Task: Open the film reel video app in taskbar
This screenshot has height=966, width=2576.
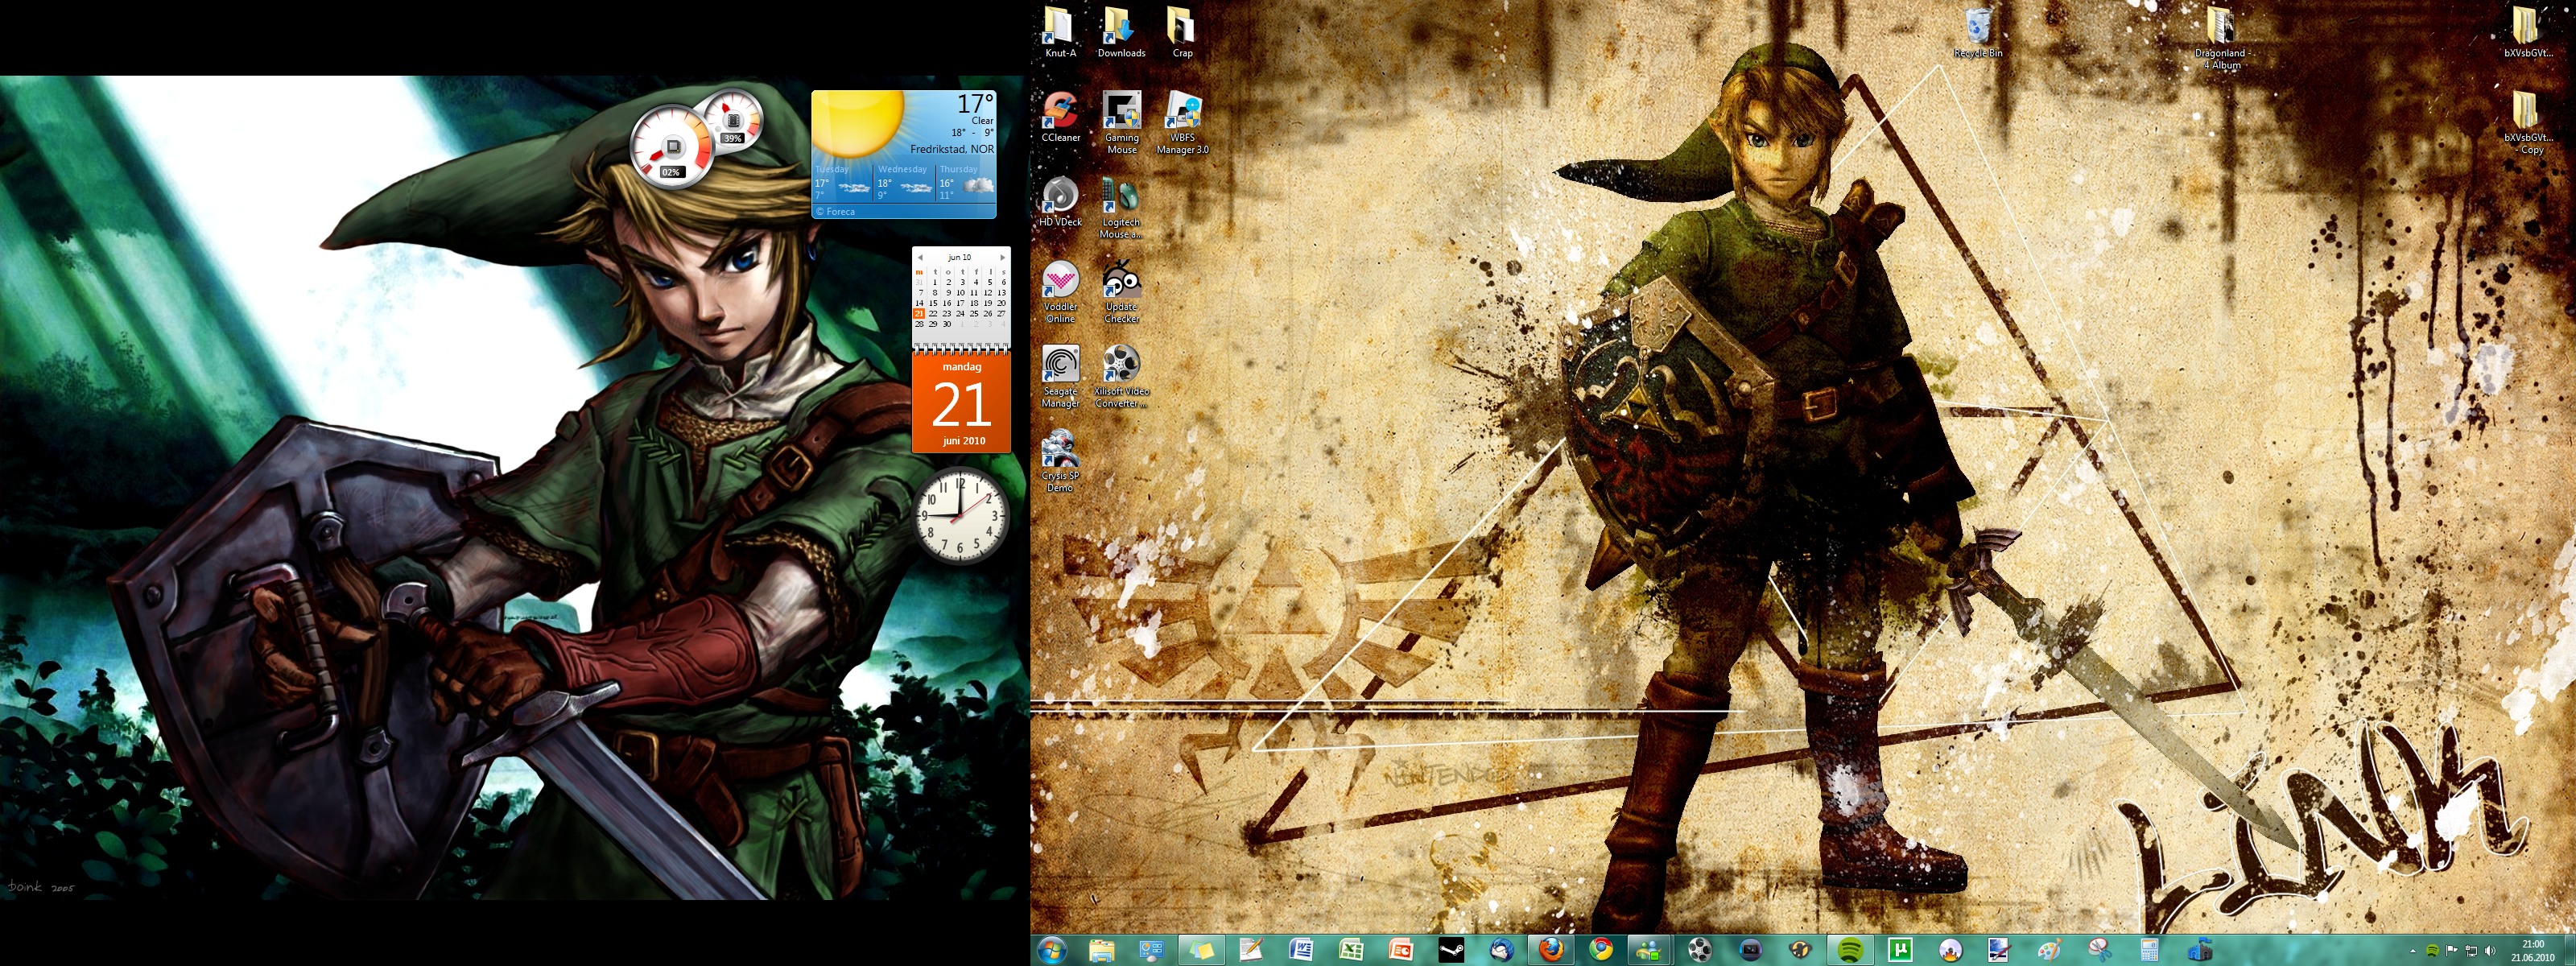Action: pyautogui.click(x=1701, y=949)
